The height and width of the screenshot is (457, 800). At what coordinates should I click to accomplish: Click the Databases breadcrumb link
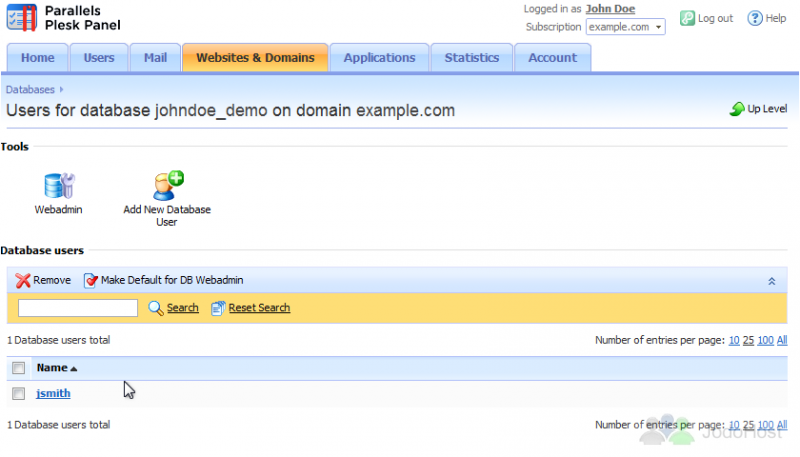click(30, 90)
